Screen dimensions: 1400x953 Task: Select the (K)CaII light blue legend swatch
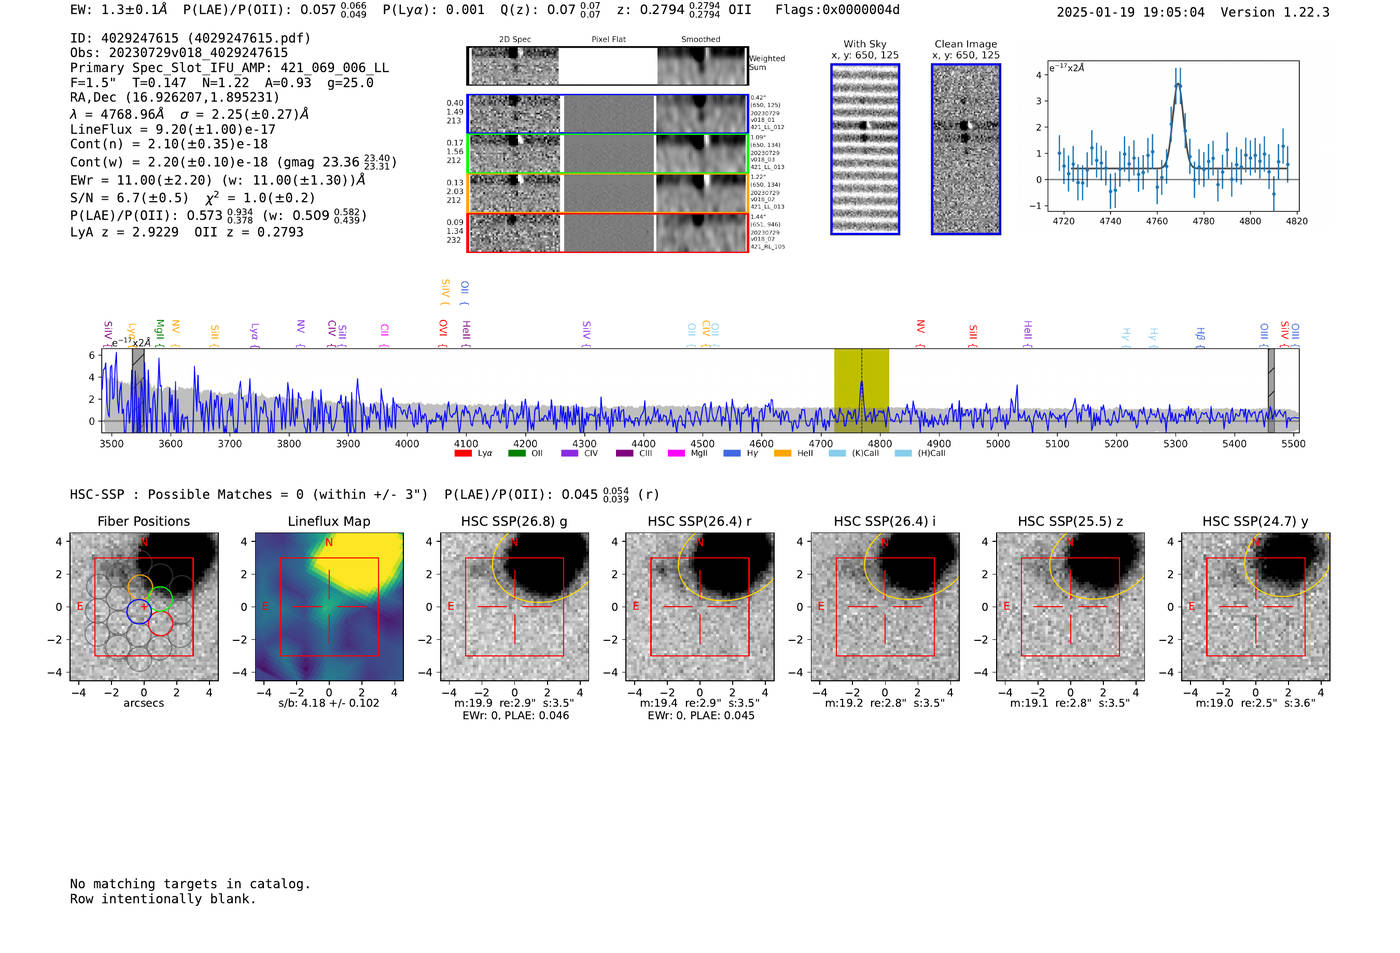tap(837, 453)
